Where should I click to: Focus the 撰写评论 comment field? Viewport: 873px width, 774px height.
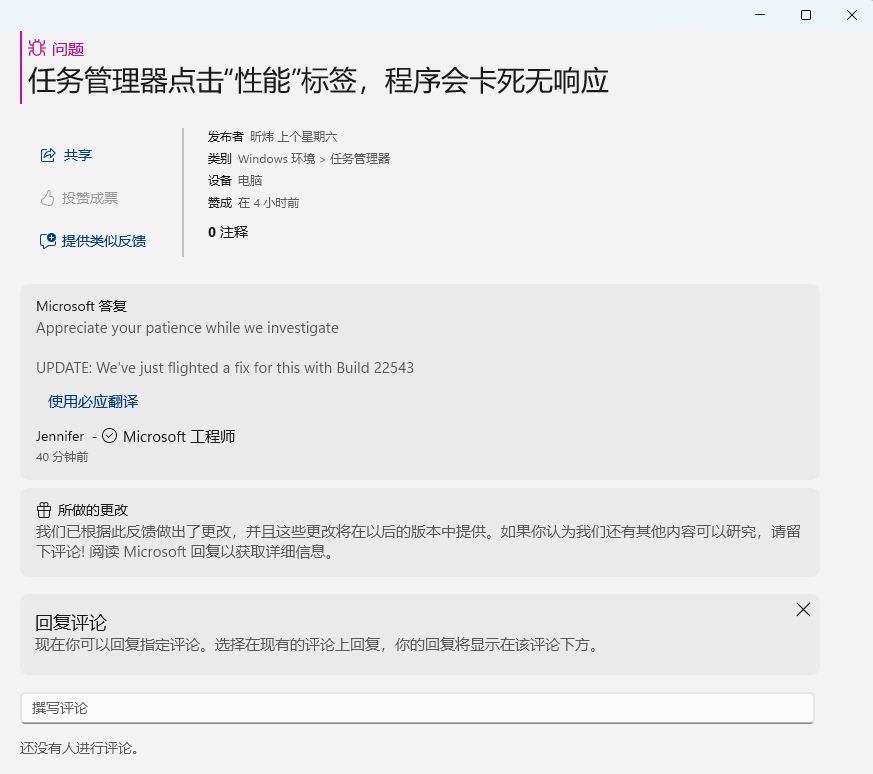point(417,708)
